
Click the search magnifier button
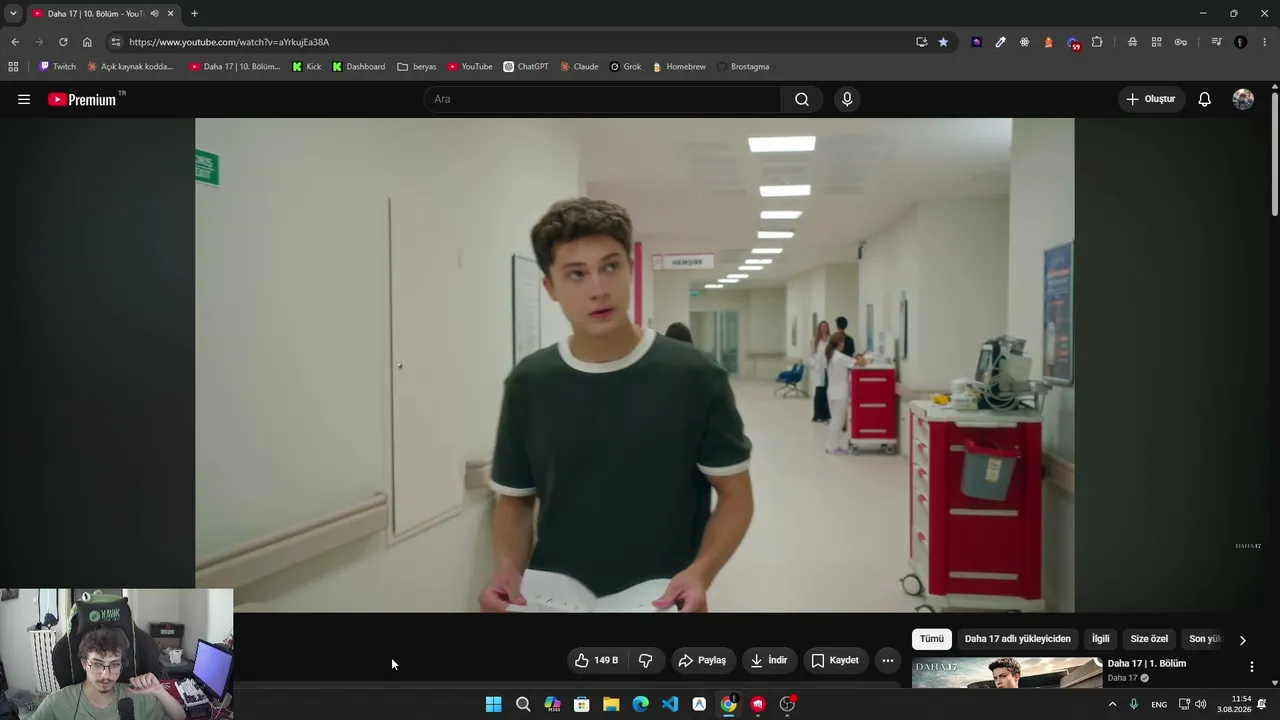click(x=802, y=99)
